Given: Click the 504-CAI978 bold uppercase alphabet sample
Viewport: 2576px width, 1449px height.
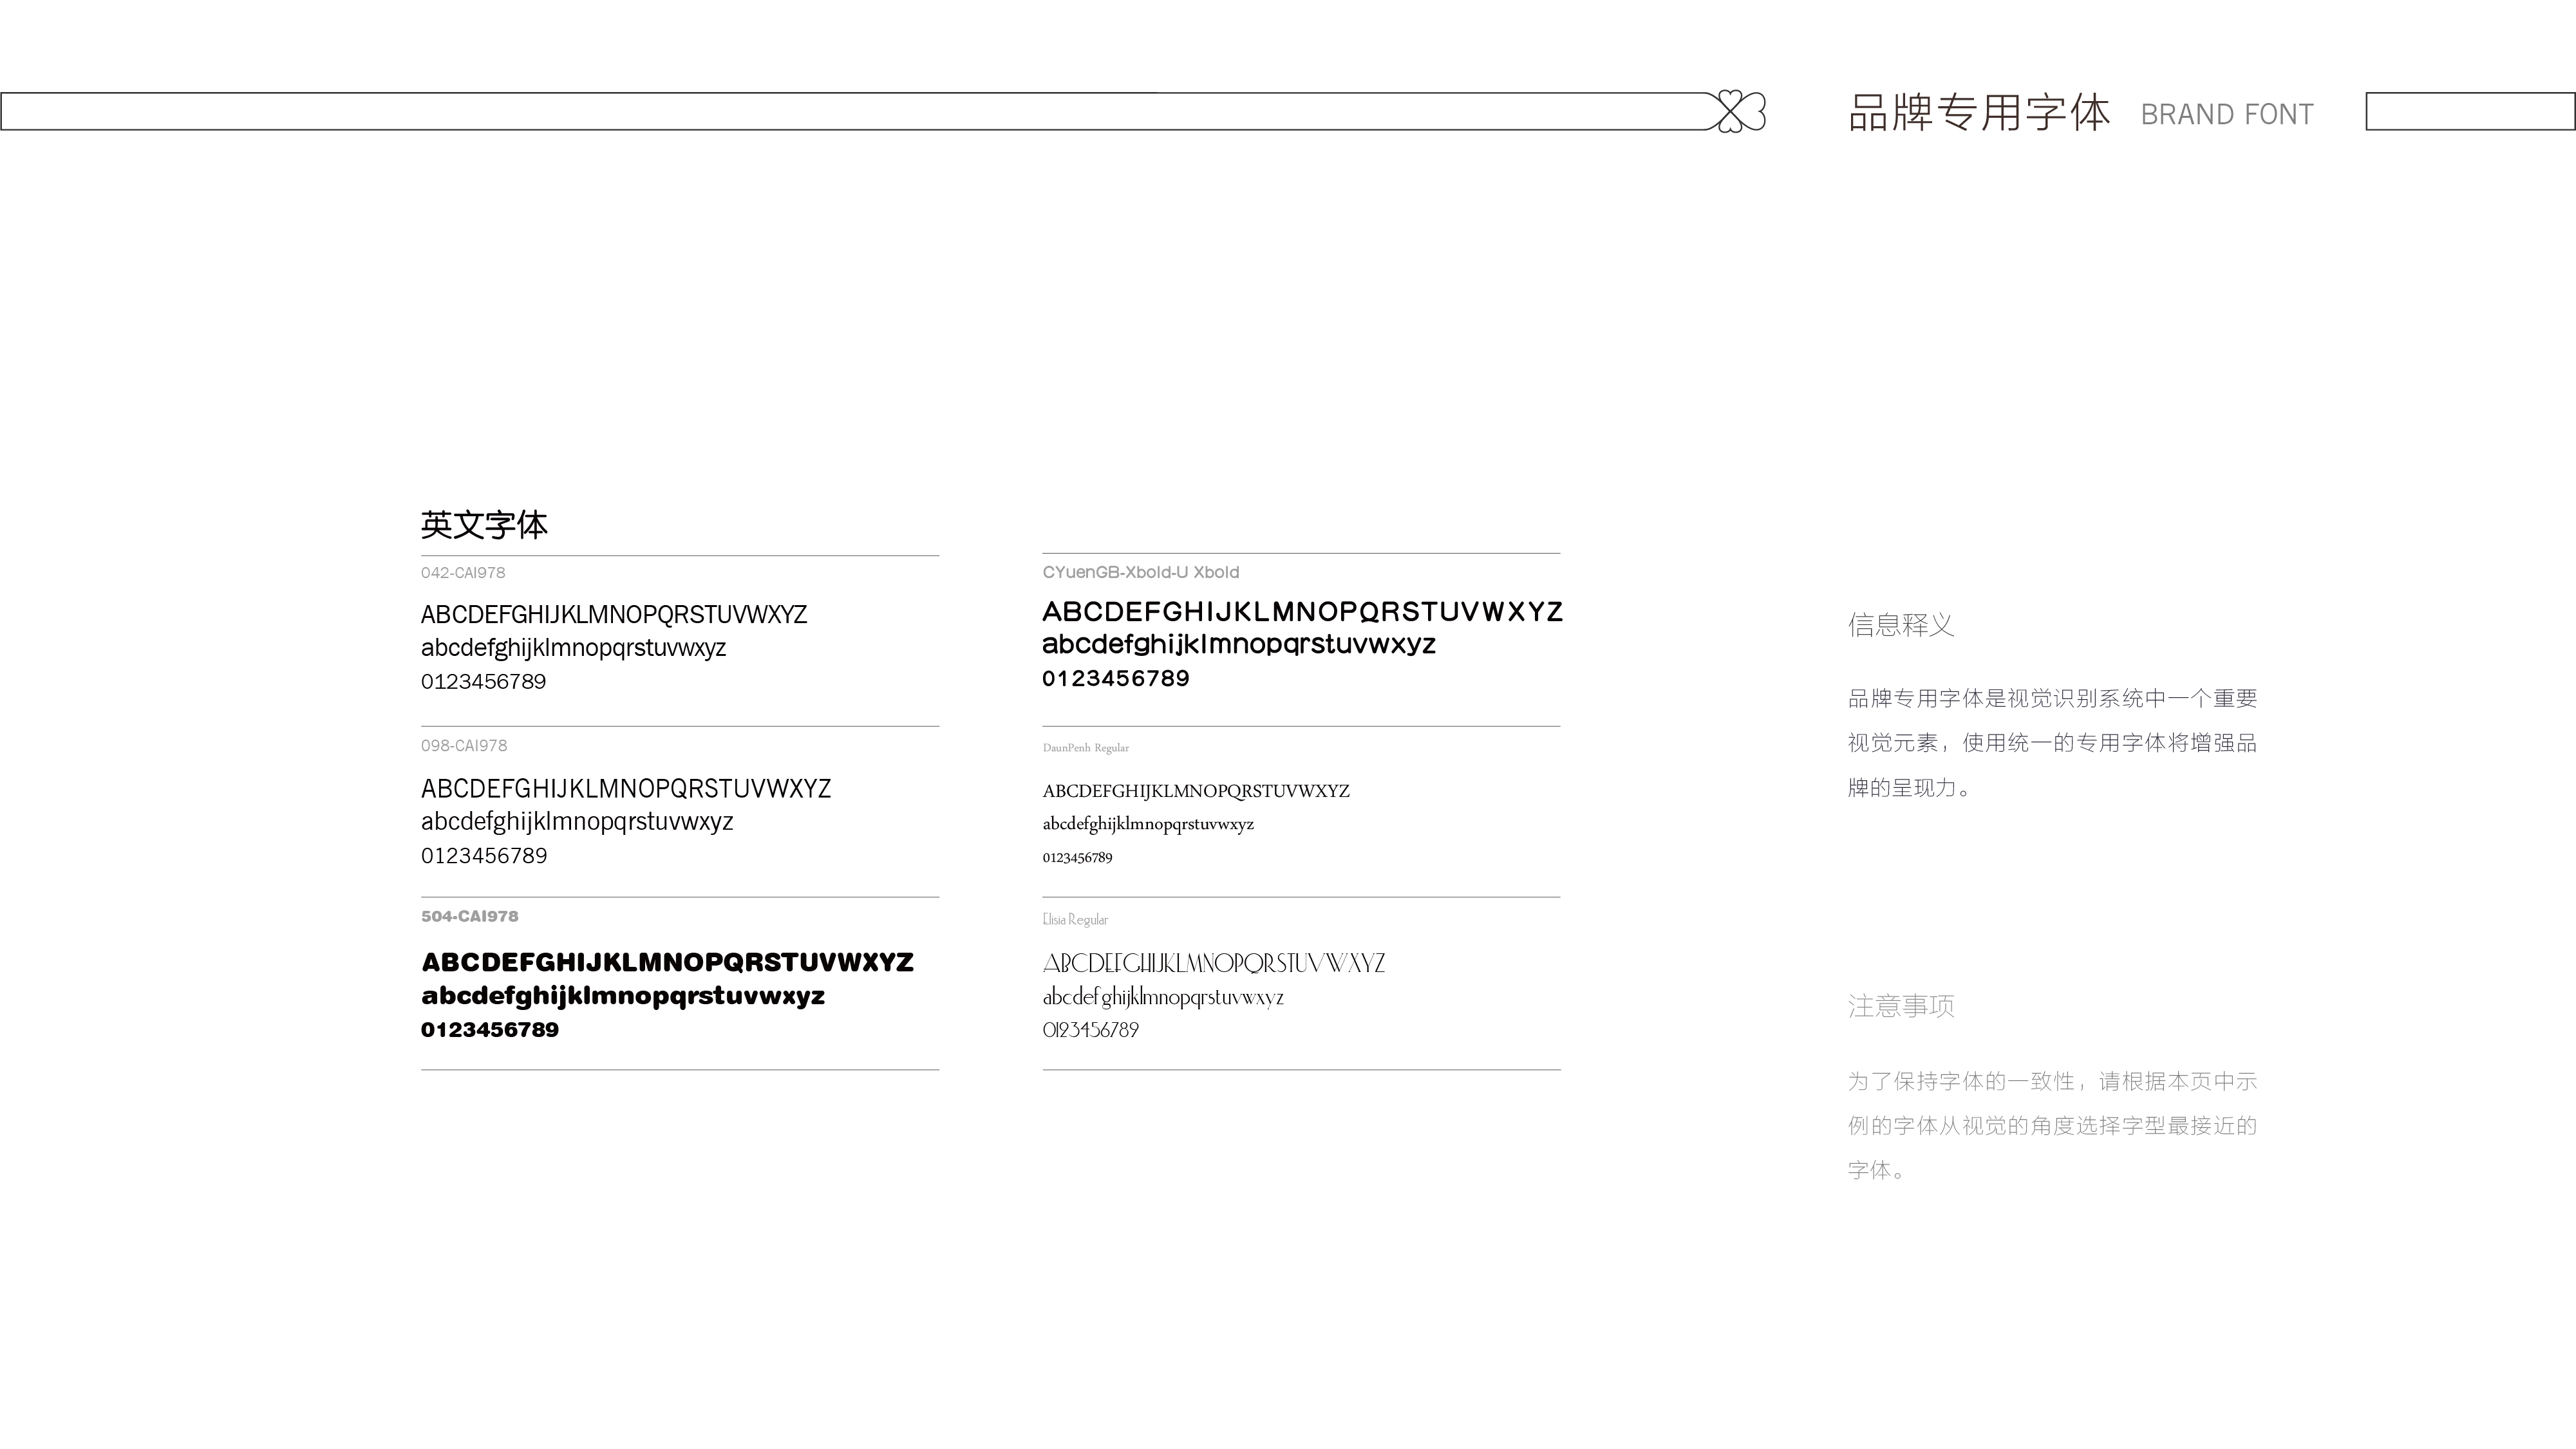Looking at the screenshot, I should pyautogui.click(x=667, y=962).
